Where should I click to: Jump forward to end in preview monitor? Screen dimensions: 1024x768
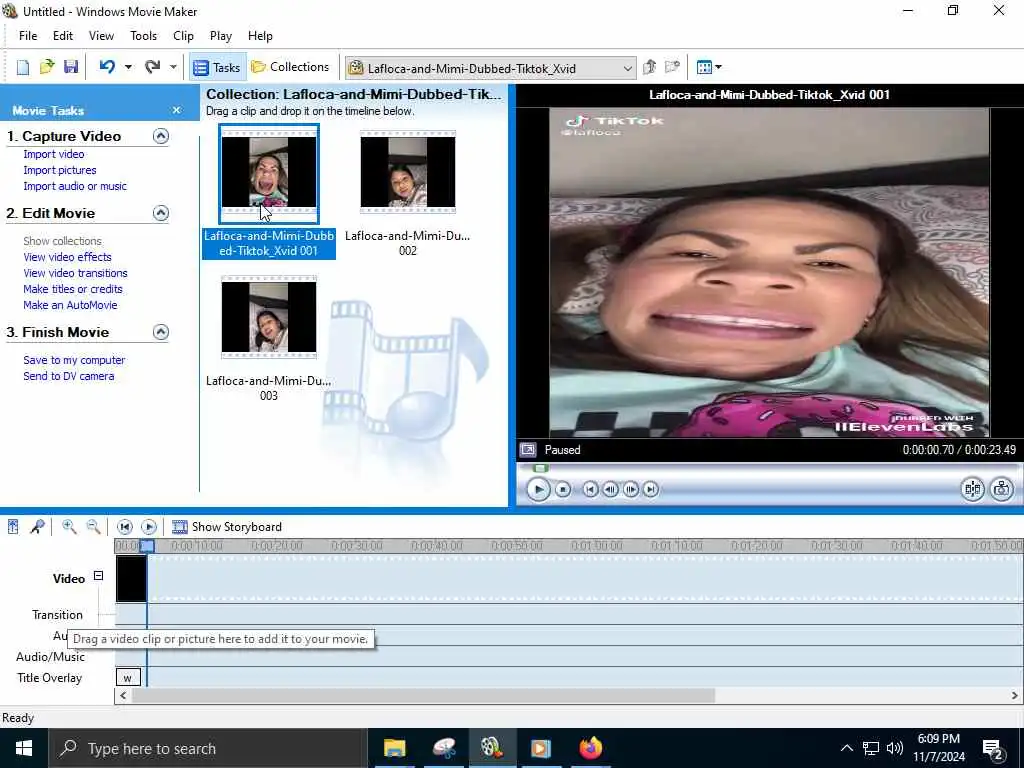[x=651, y=489]
